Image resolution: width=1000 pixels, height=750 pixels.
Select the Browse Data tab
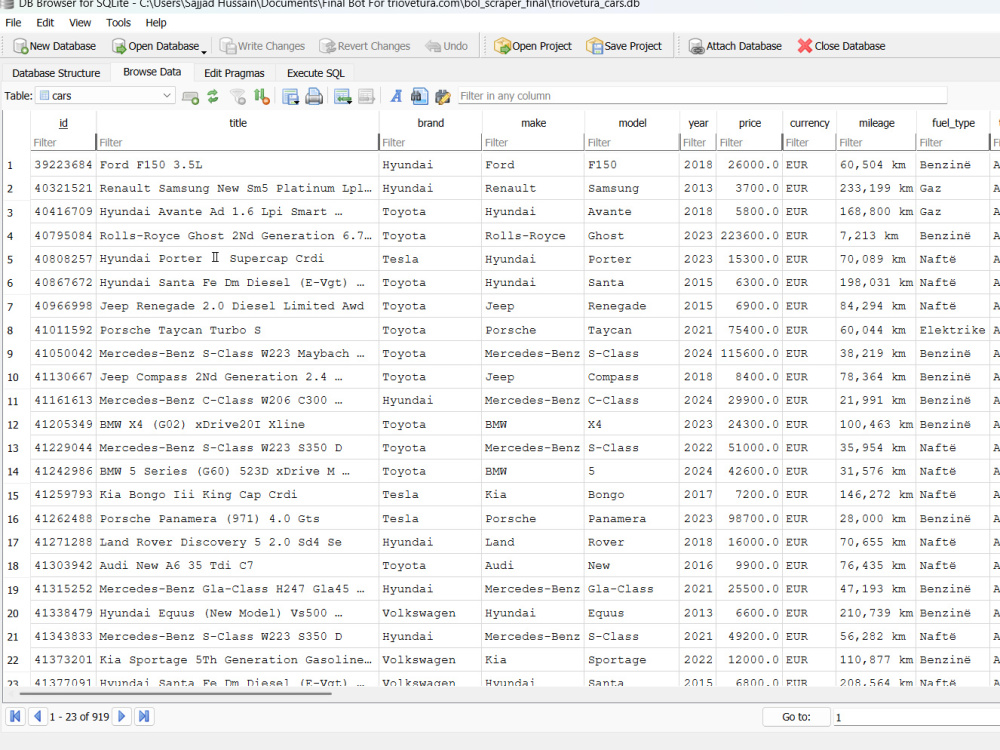pos(152,72)
